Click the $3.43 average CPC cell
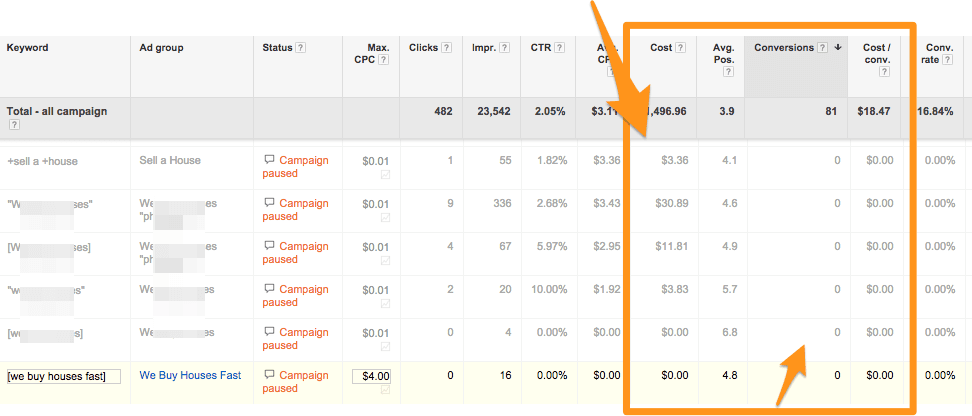The width and height of the screenshot is (972, 416). [x=606, y=203]
